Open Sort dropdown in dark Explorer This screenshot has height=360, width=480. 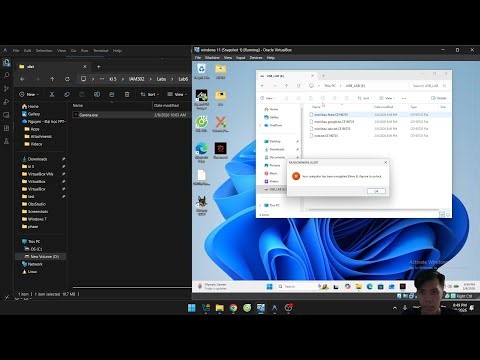(x=149, y=94)
